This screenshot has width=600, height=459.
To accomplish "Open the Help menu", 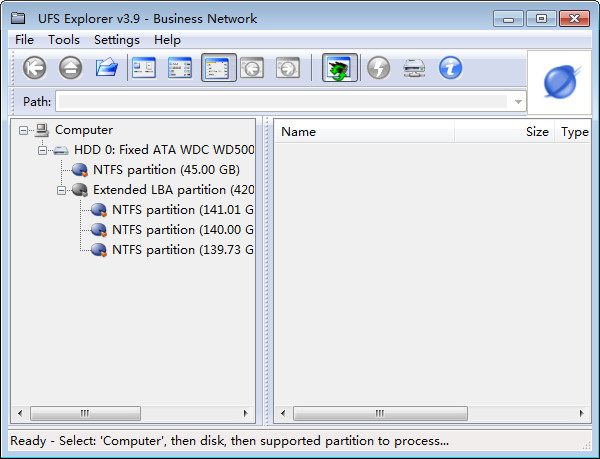I will (167, 40).
